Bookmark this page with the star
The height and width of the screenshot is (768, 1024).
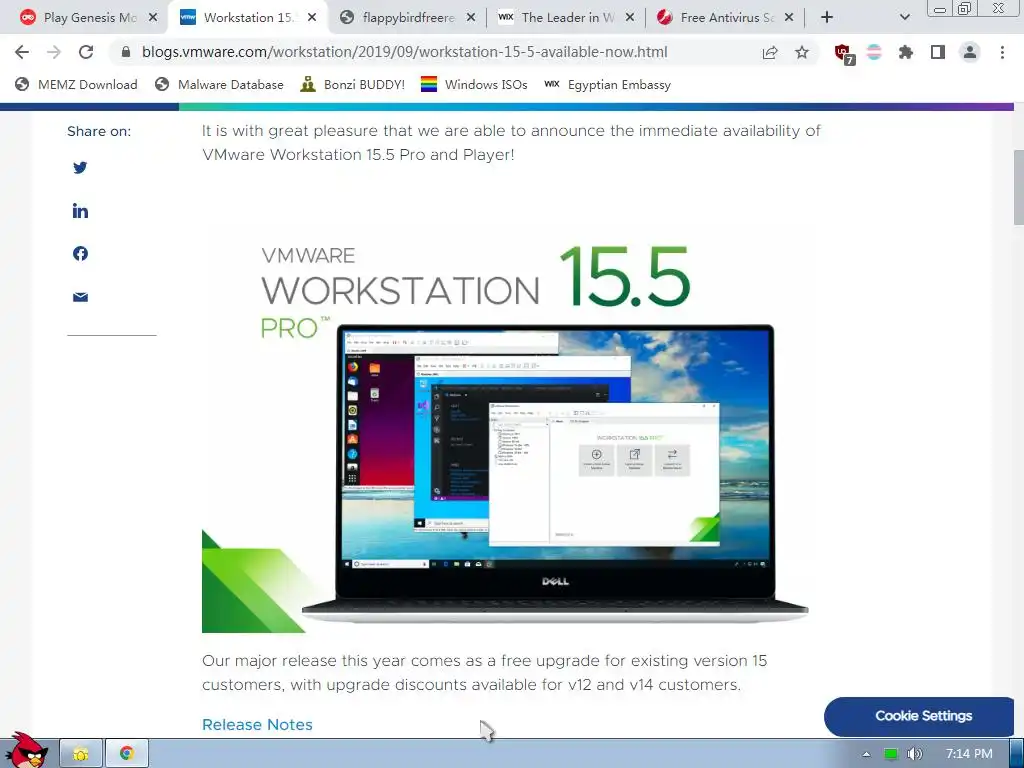click(x=802, y=52)
